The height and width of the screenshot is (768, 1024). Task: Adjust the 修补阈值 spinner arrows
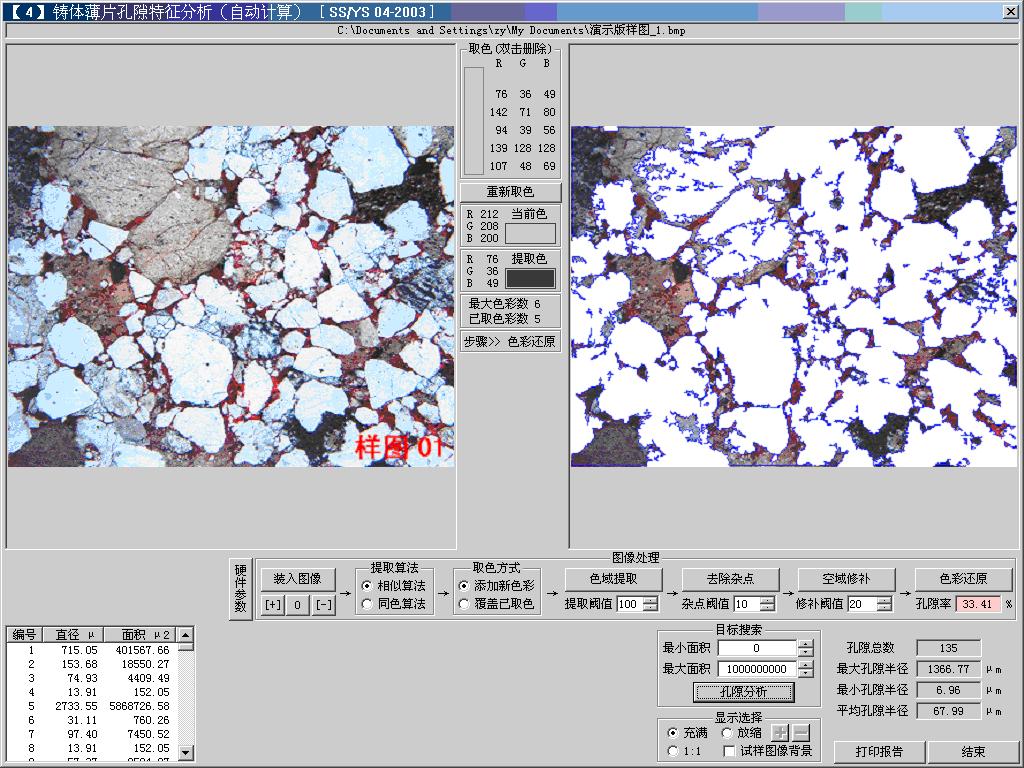[x=883, y=604]
